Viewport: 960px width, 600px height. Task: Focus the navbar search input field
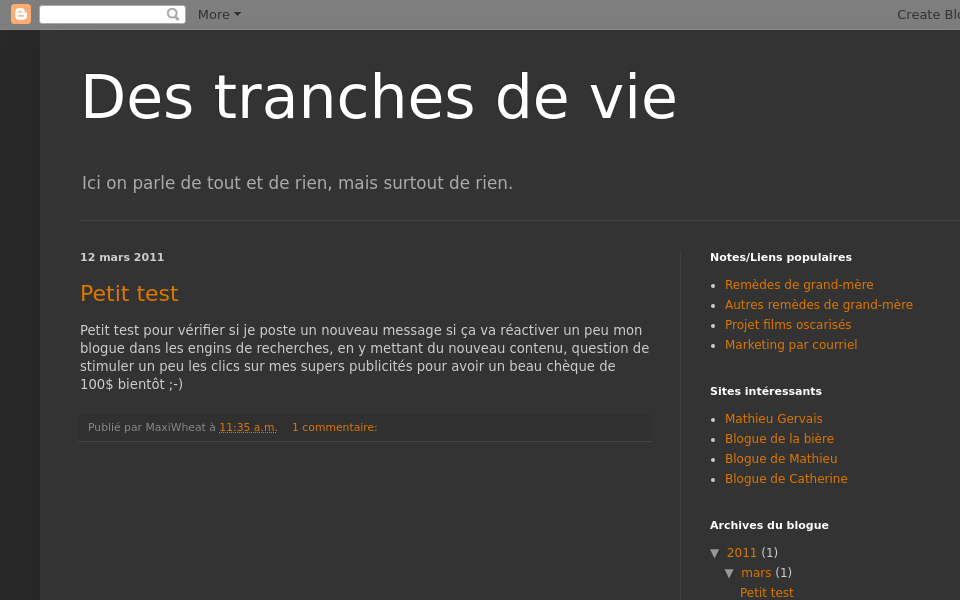click(102, 14)
